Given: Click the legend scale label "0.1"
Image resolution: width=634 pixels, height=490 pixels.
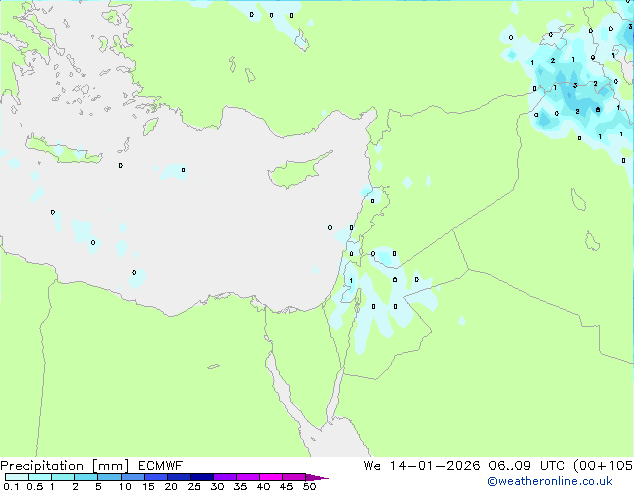Looking at the screenshot, I should [11, 486].
